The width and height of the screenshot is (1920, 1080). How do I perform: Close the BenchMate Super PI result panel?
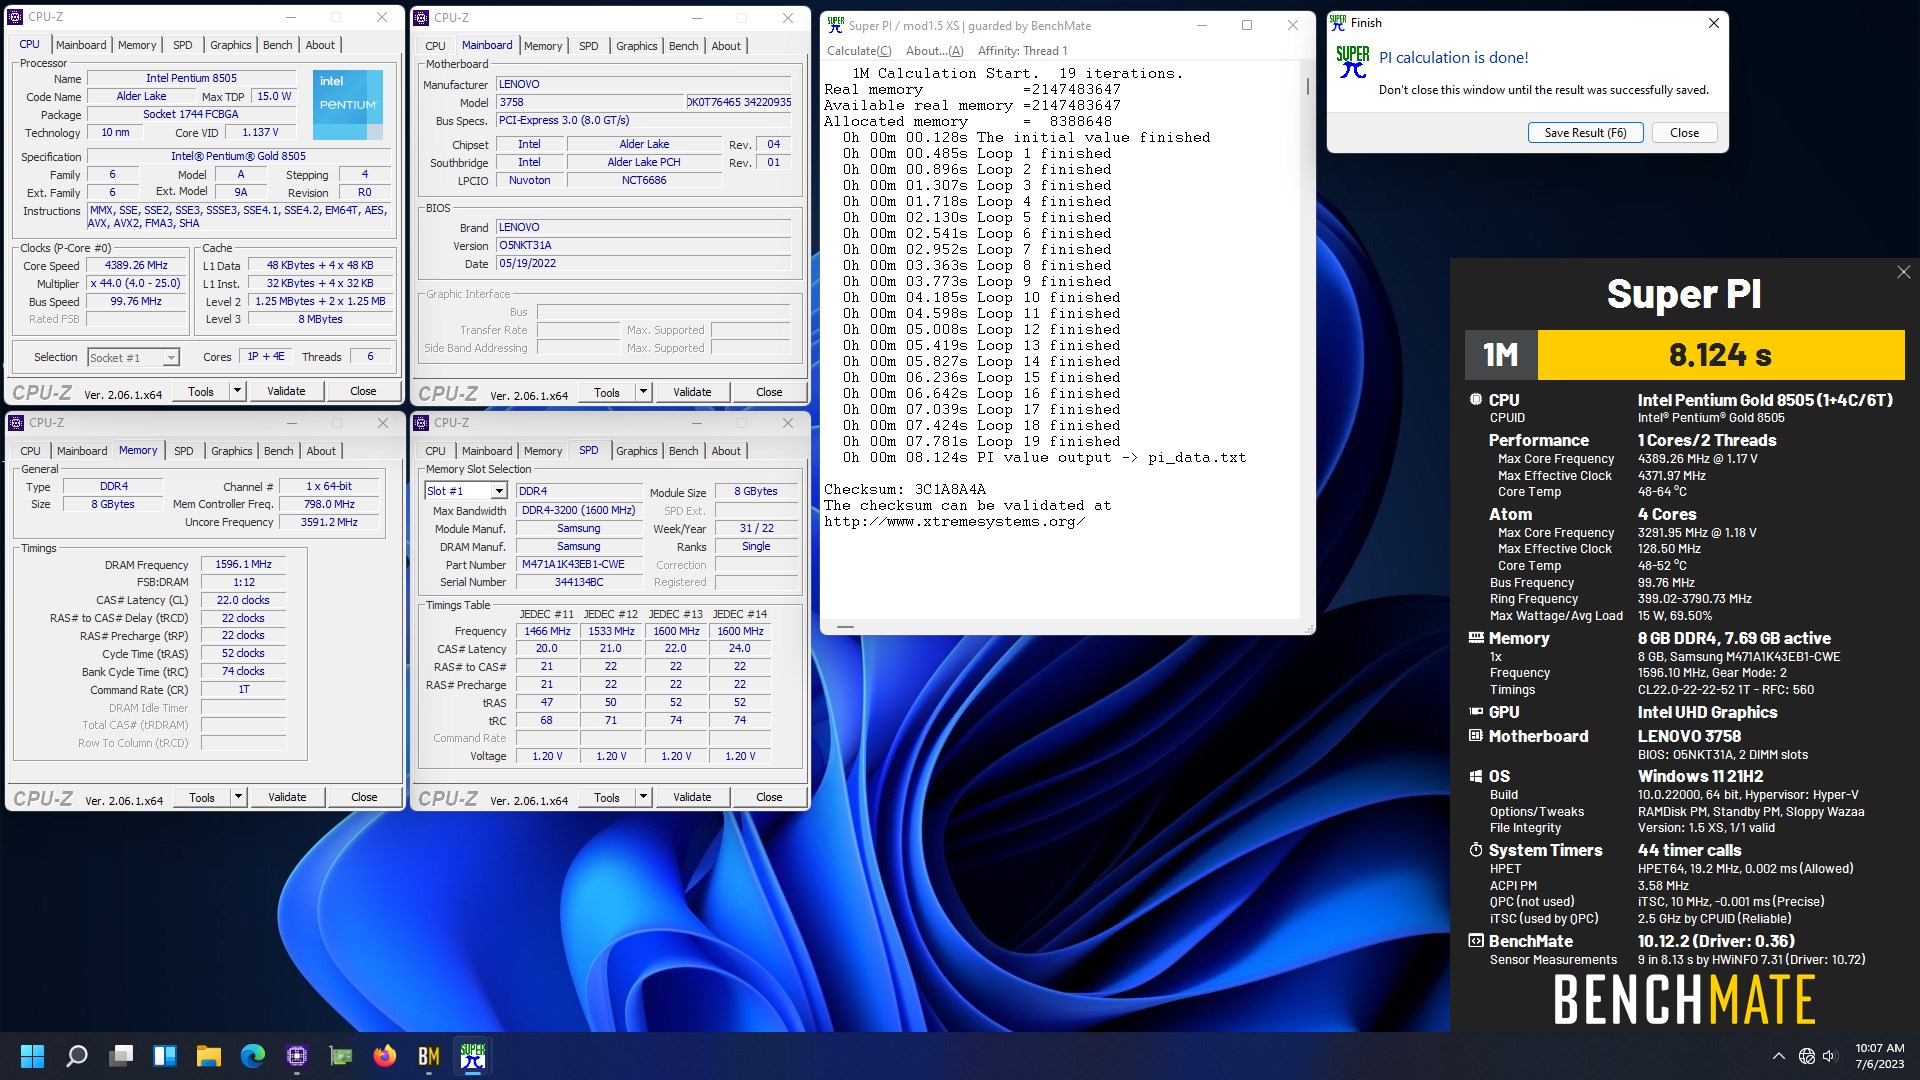tap(1903, 272)
